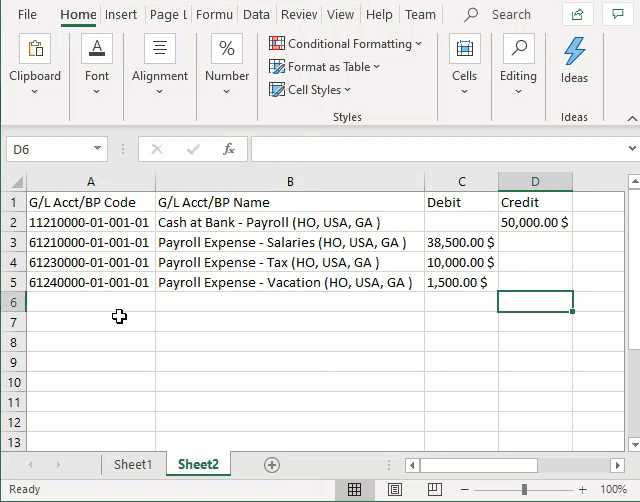Screen dimensions: 640x502
Task: Switch to Page Break Preview view
Action: [x=435, y=490]
